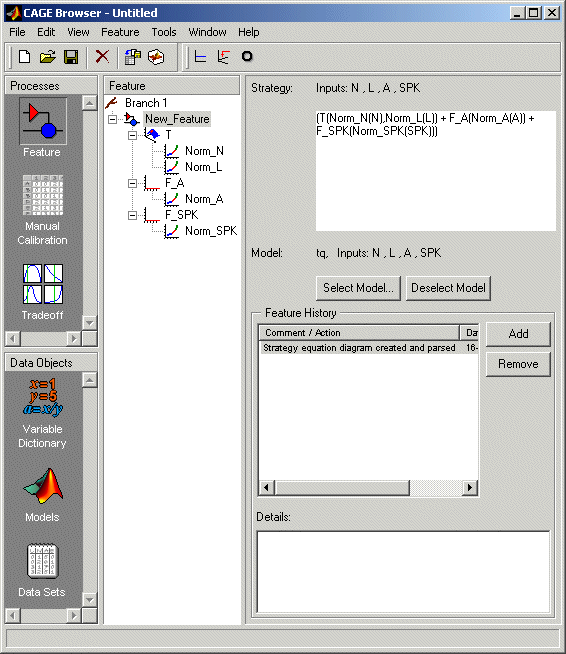This screenshot has height=654, width=566.
Task: Click the surface viewer toolbar icon
Action: point(156,57)
